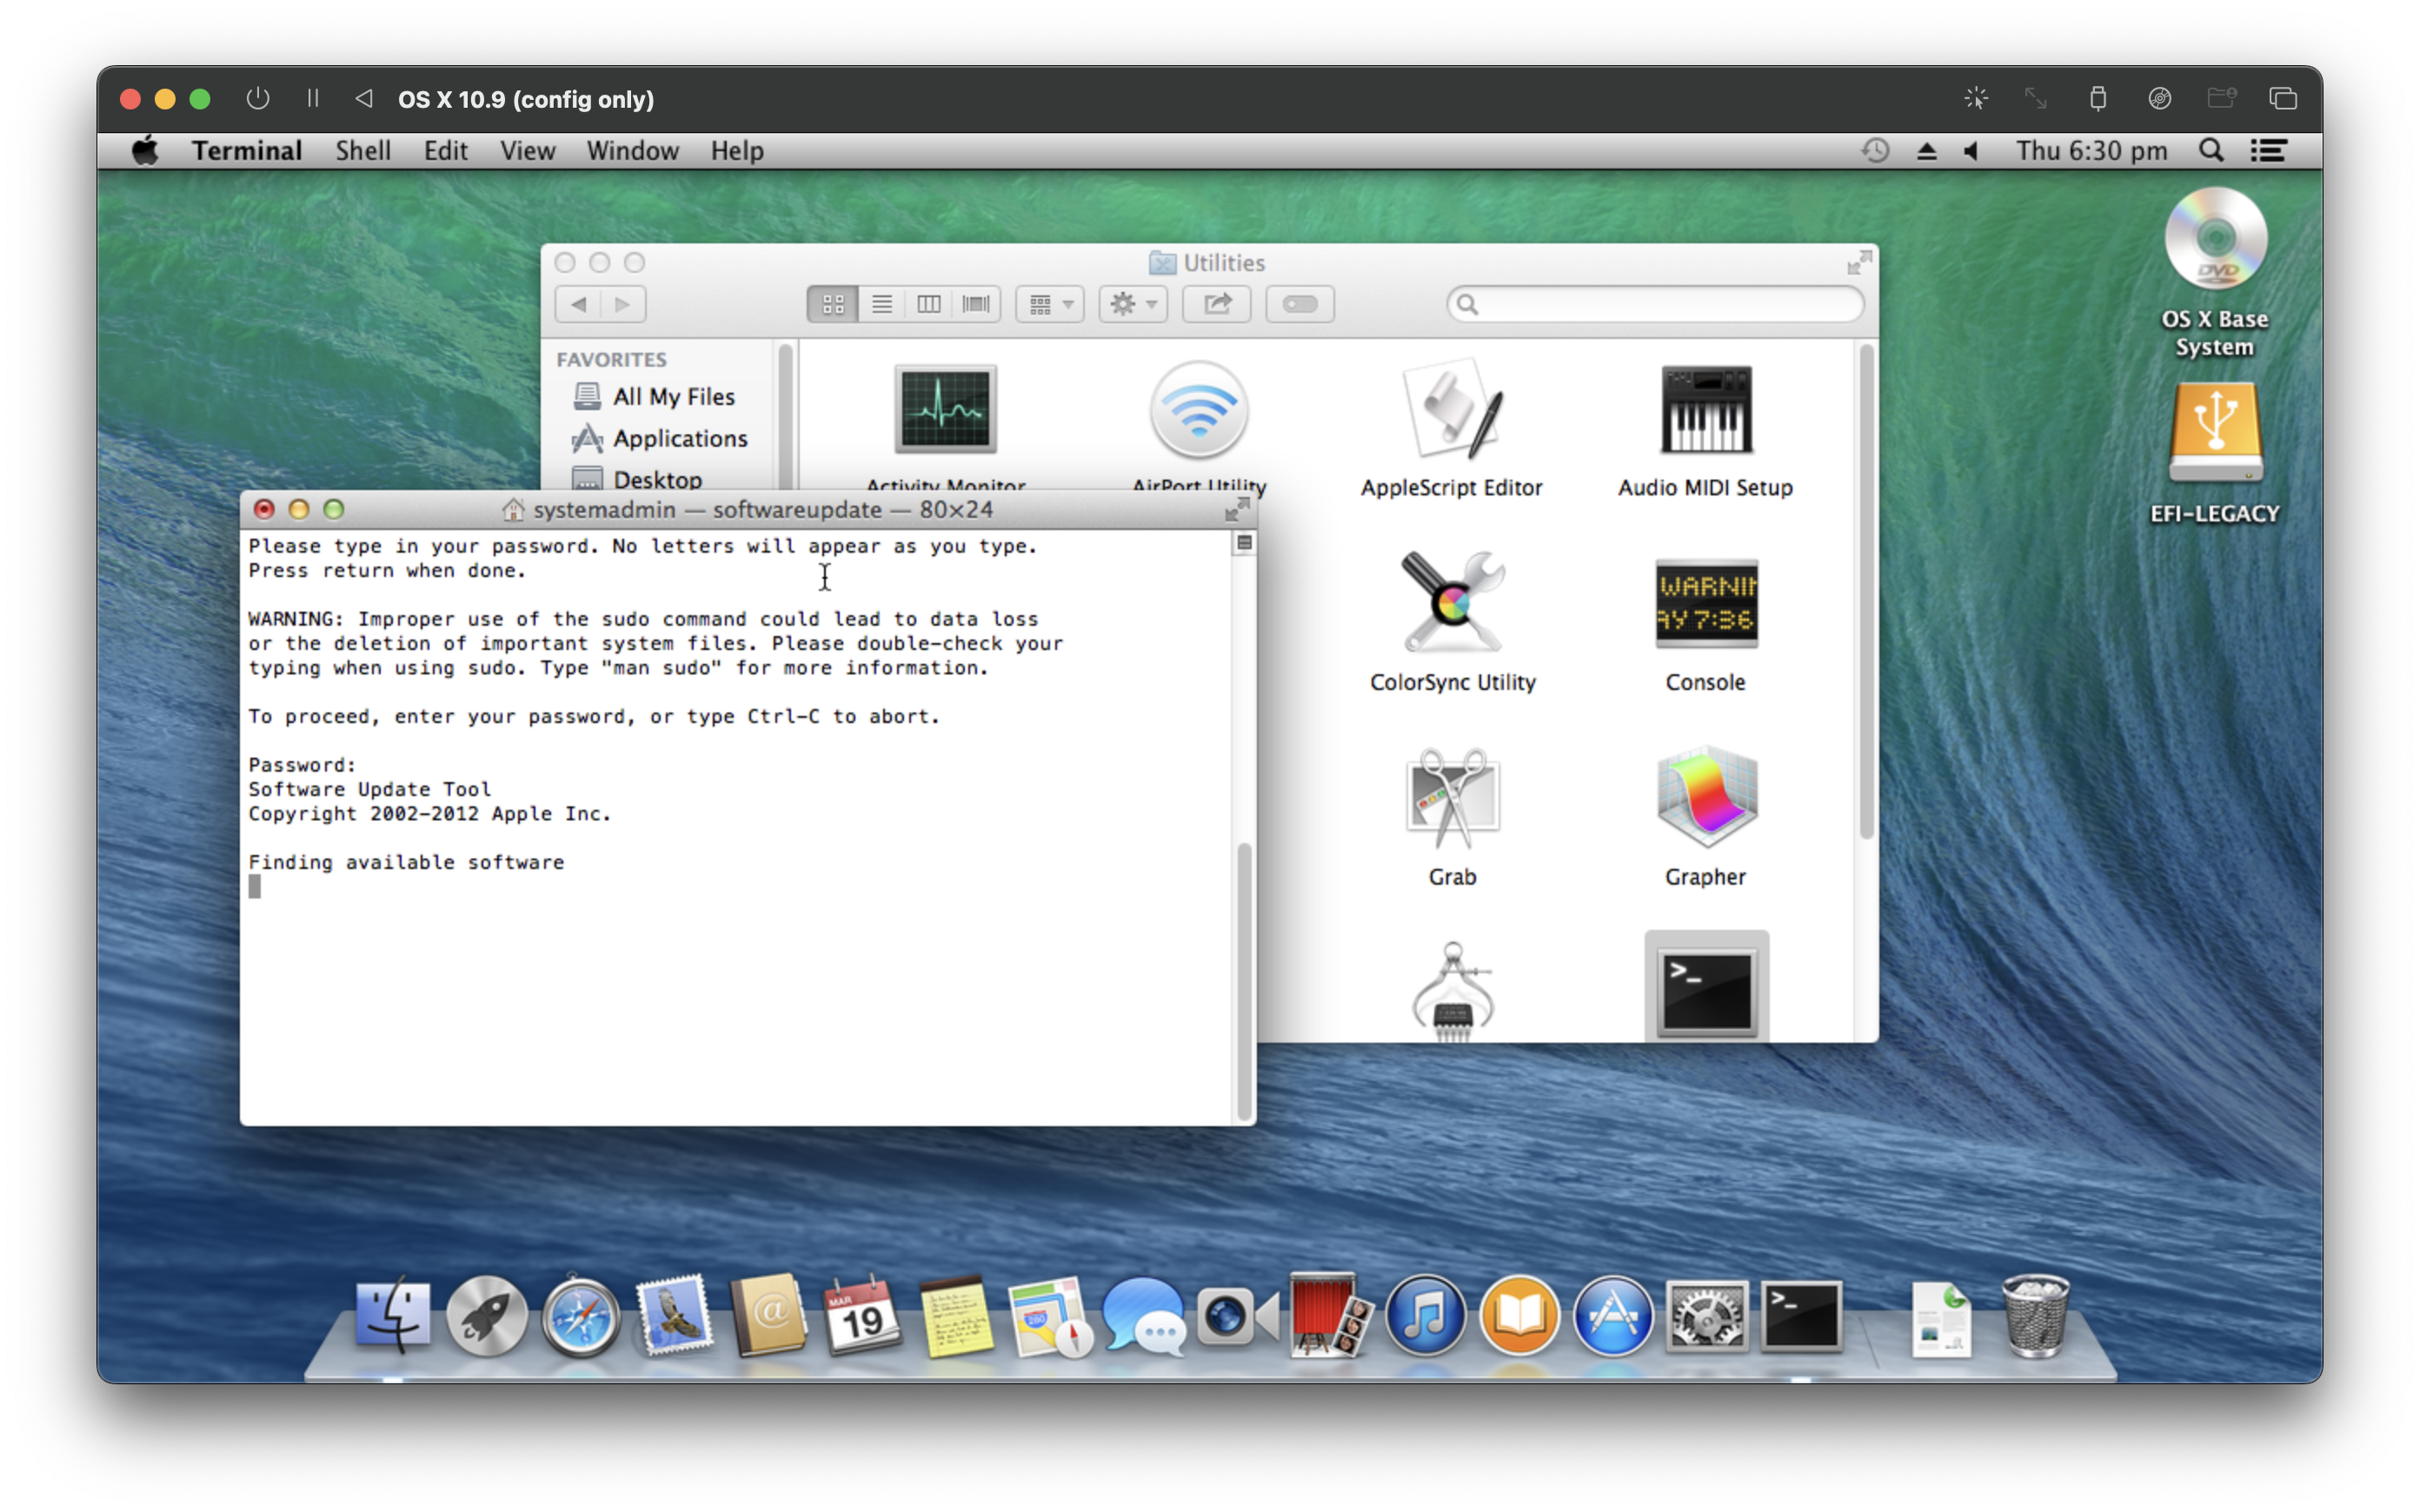Switch Finder to column view
This screenshot has height=1512, width=2420.
(929, 304)
